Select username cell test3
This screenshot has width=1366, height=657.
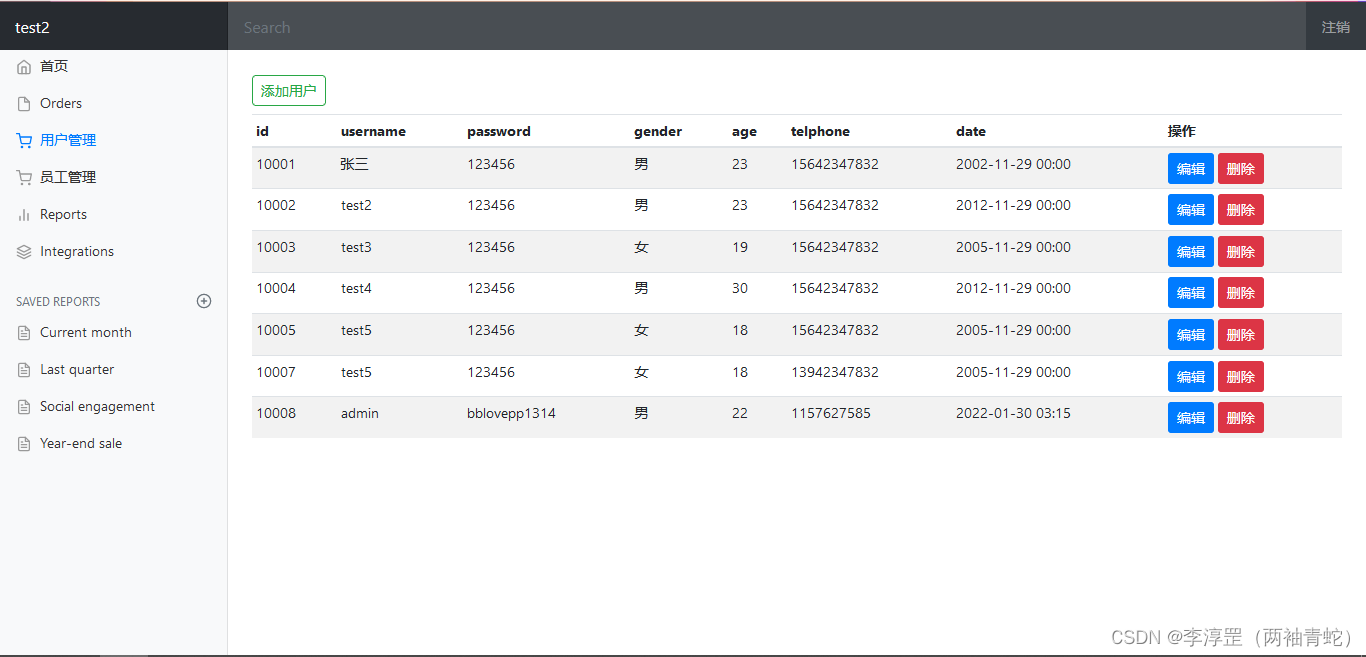(x=356, y=247)
